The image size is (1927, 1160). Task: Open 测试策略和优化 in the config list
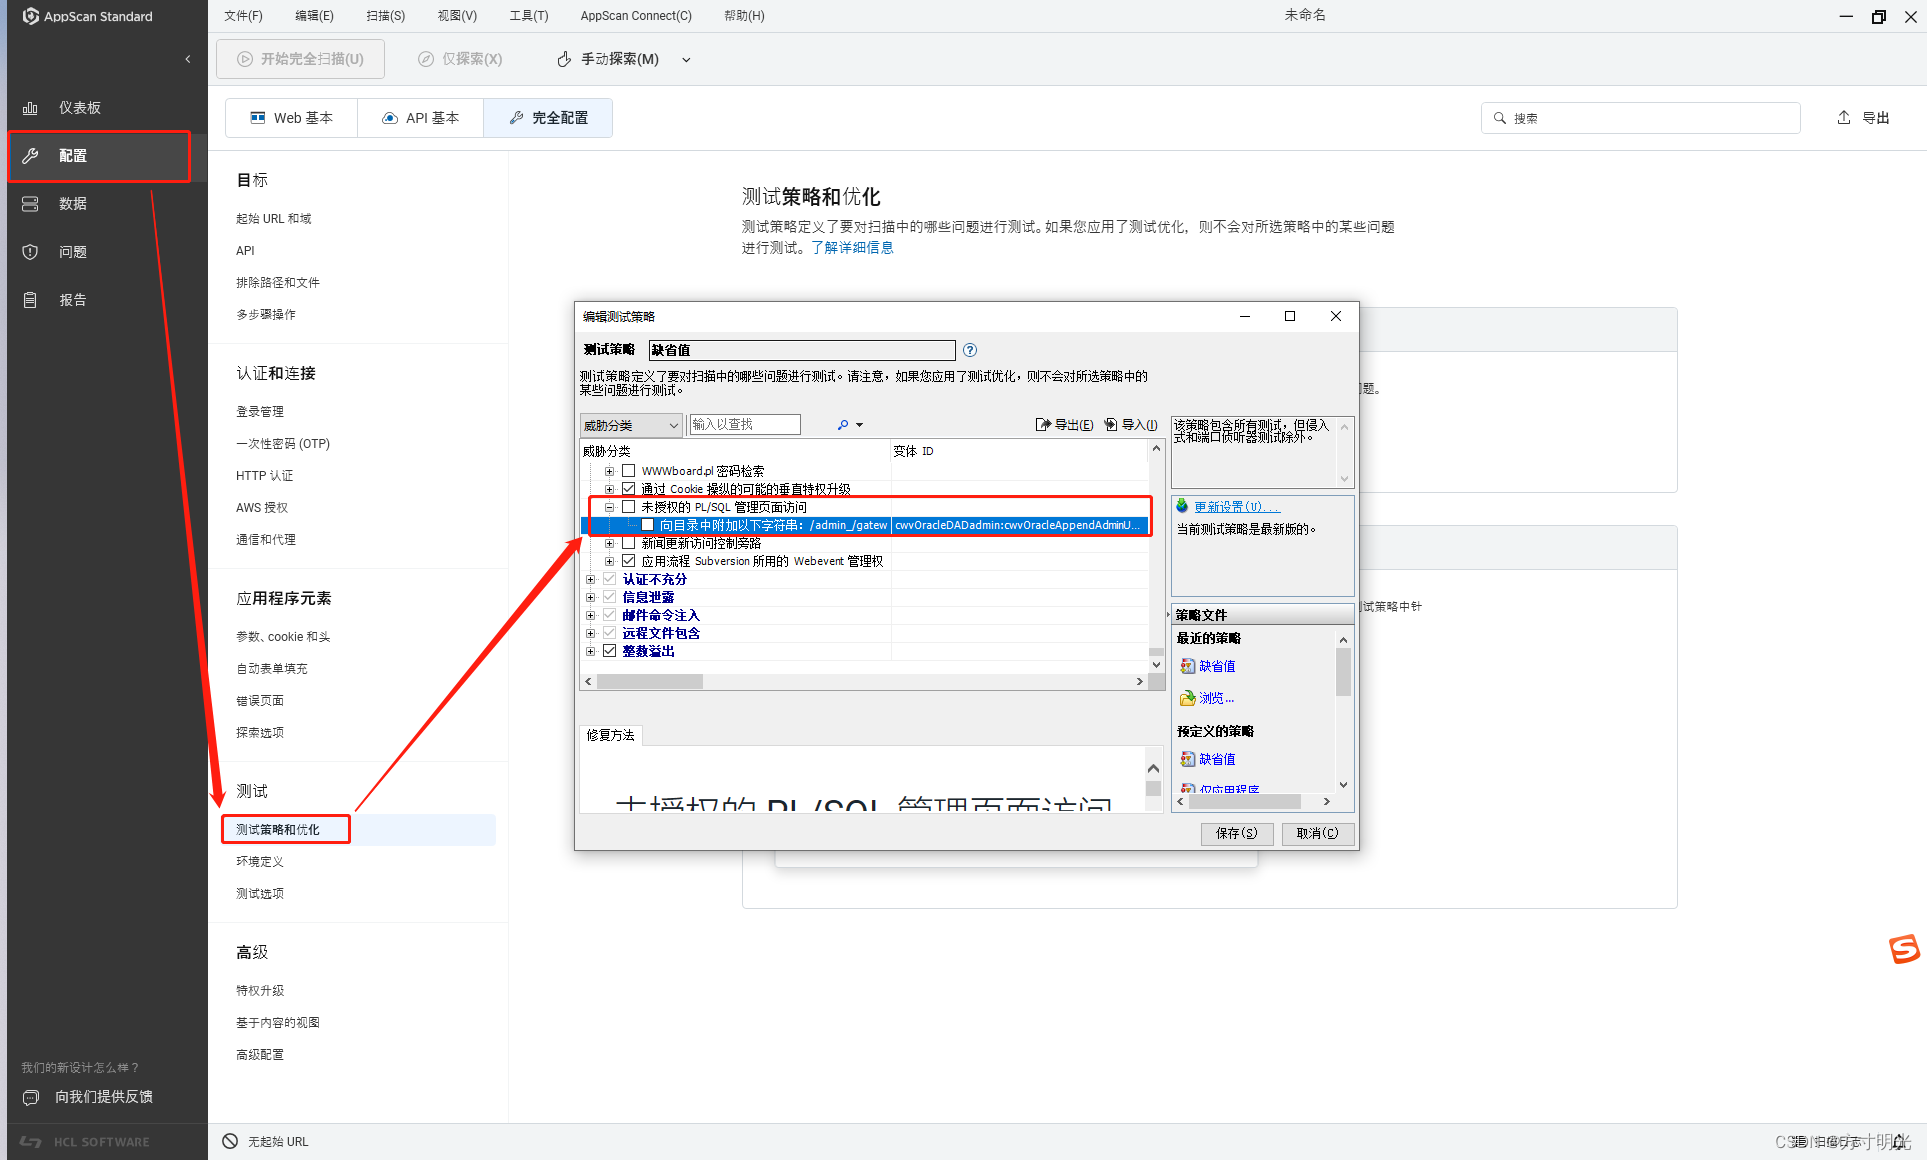point(359,830)
